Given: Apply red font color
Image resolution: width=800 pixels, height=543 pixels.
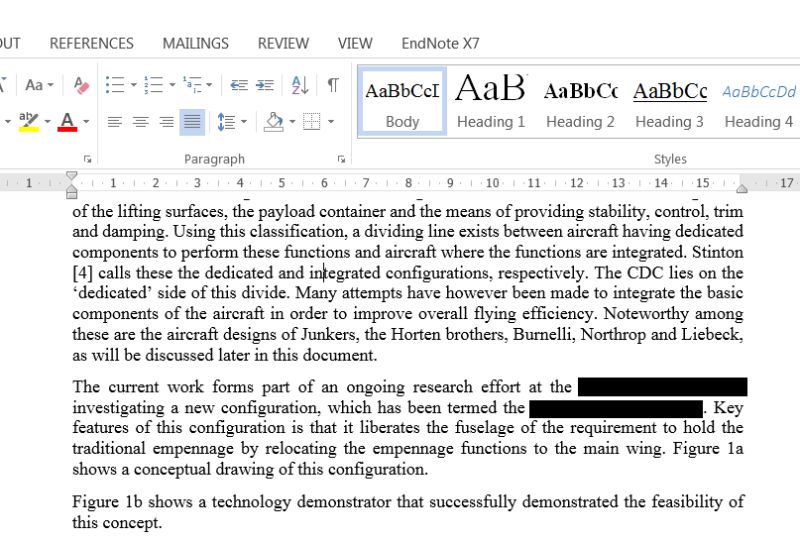Looking at the screenshot, I should coord(67,121).
